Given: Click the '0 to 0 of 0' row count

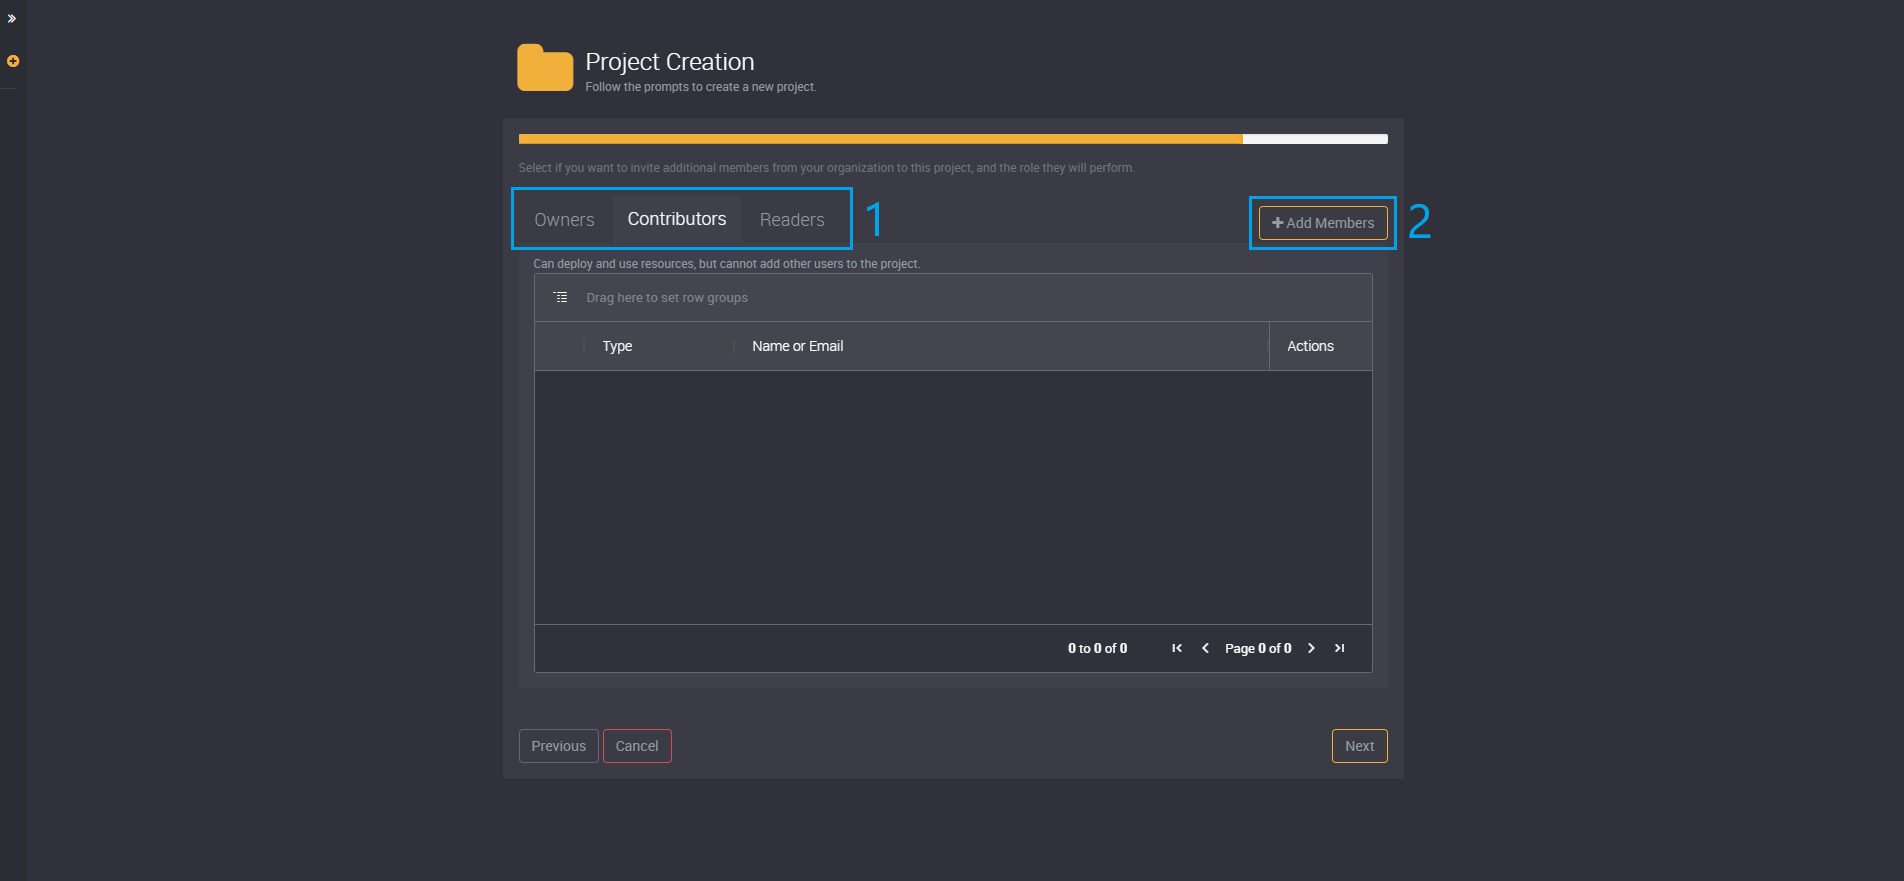Looking at the screenshot, I should [x=1097, y=648].
